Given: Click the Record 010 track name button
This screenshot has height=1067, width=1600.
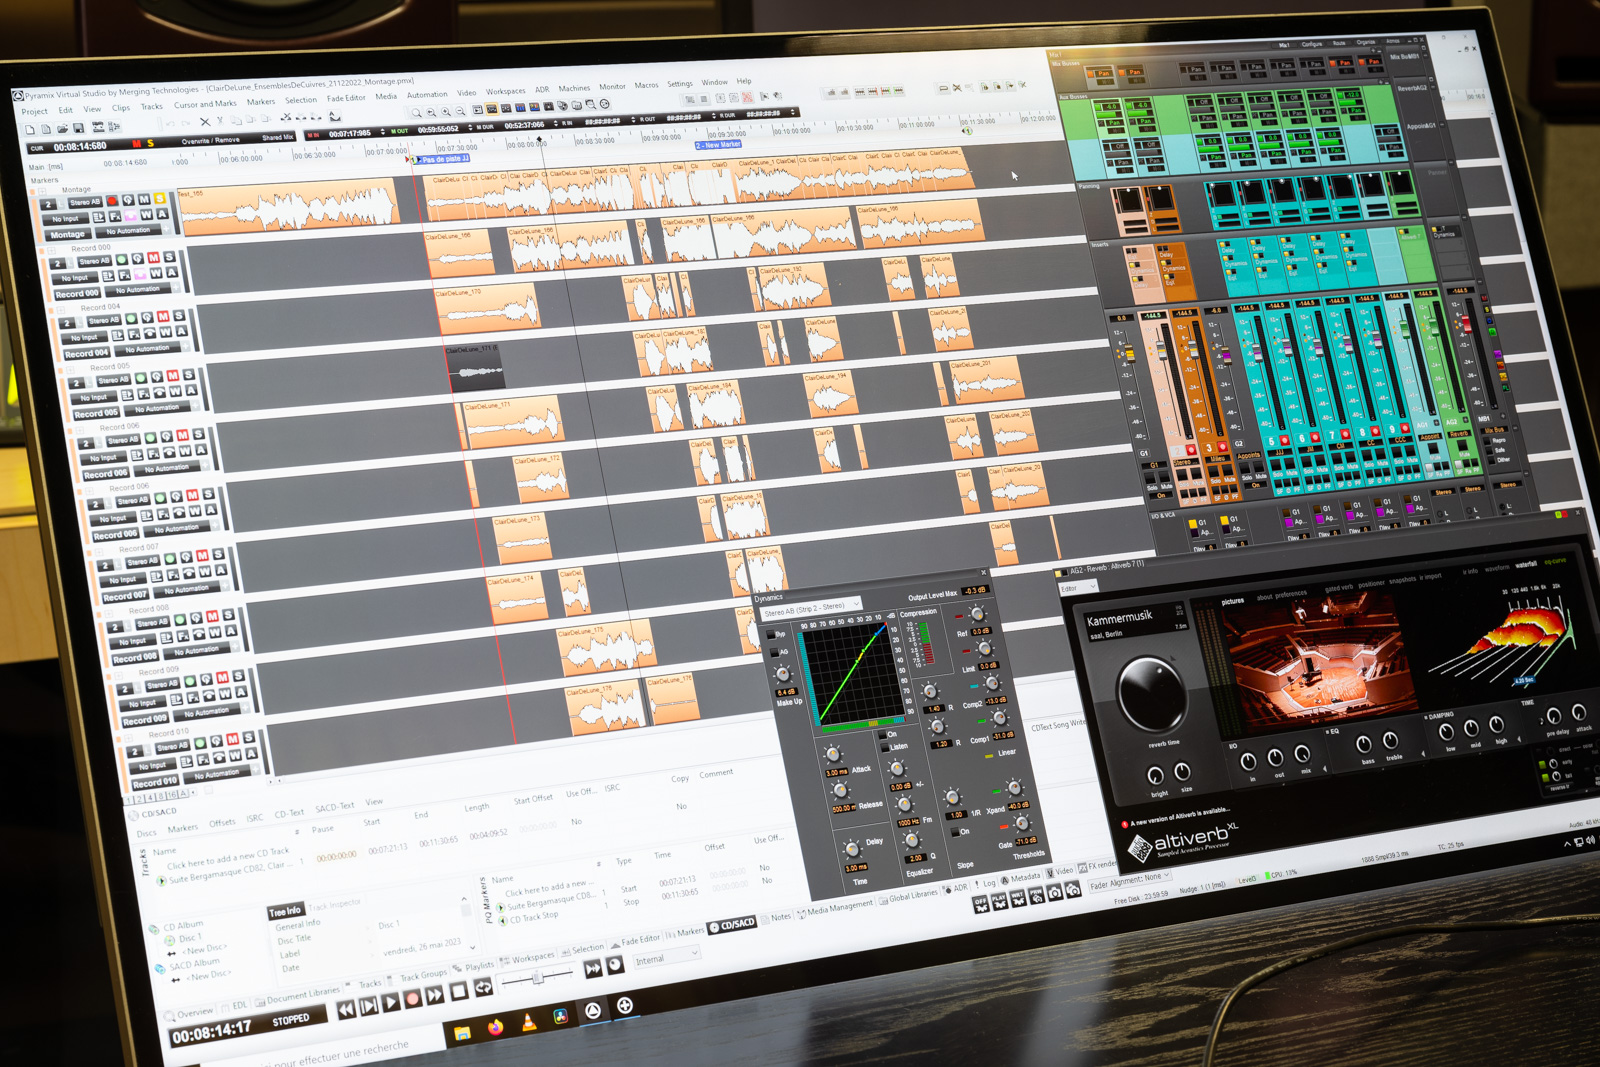Looking at the screenshot, I should [x=155, y=783].
